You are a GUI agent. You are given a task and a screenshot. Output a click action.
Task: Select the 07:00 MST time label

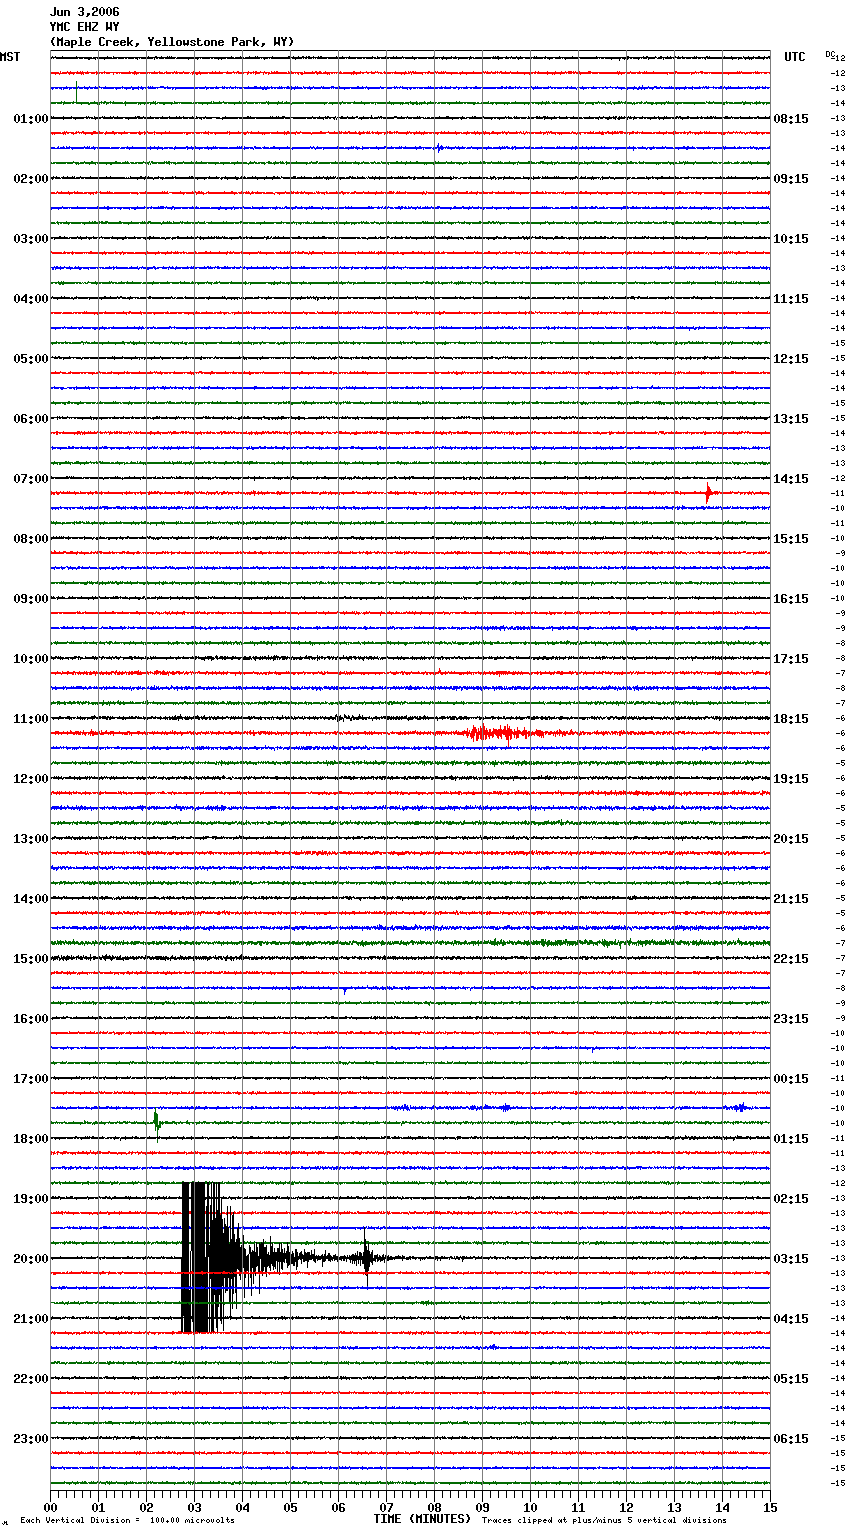tap(31, 479)
